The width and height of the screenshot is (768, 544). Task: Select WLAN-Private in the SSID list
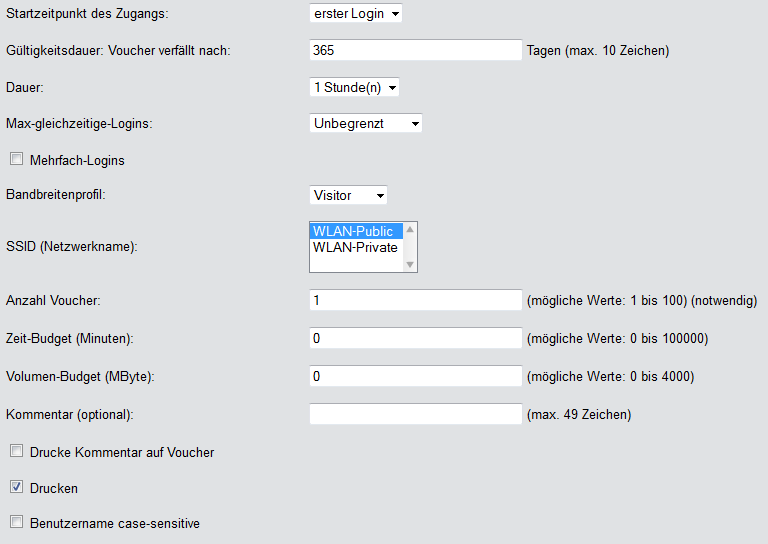(x=355, y=247)
